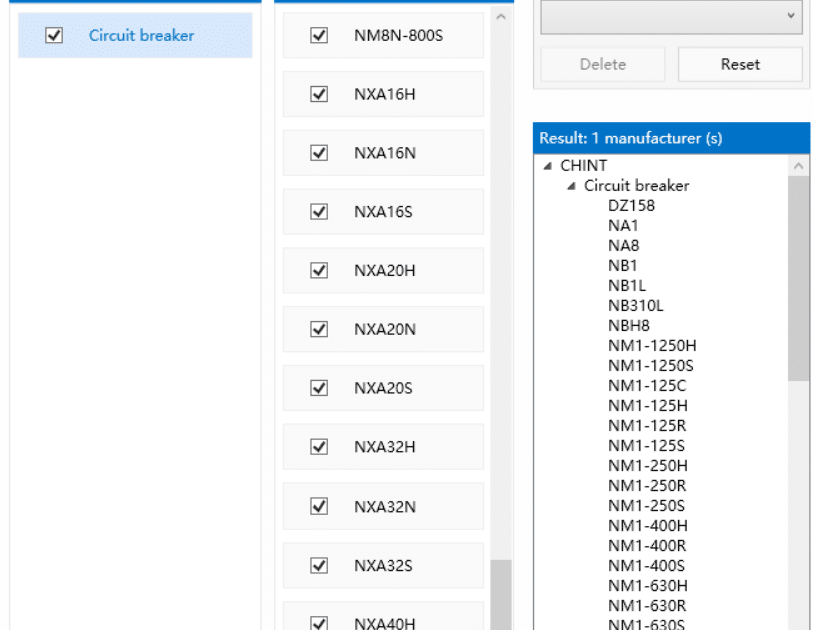Select NM1-630R in the result tree
Viewport: 813px width, 630px height.
pyautogui.click(x=647, y=606)
